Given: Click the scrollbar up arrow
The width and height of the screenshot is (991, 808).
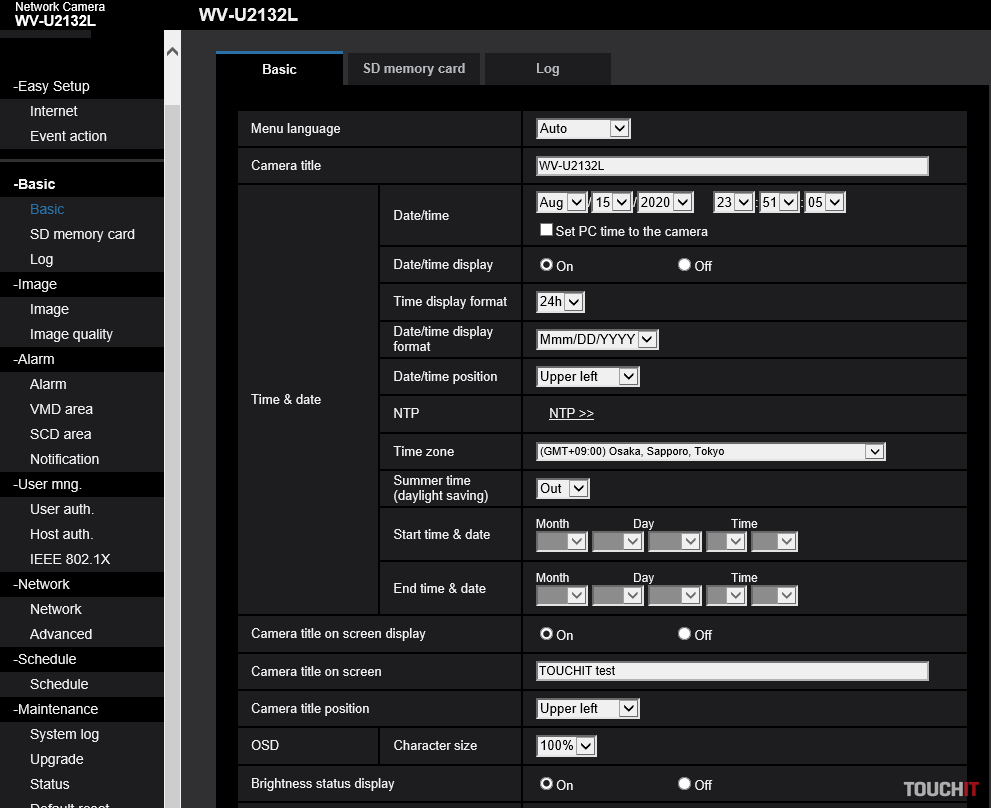Looking at the screenshot, I should click(x=171, y=49).
